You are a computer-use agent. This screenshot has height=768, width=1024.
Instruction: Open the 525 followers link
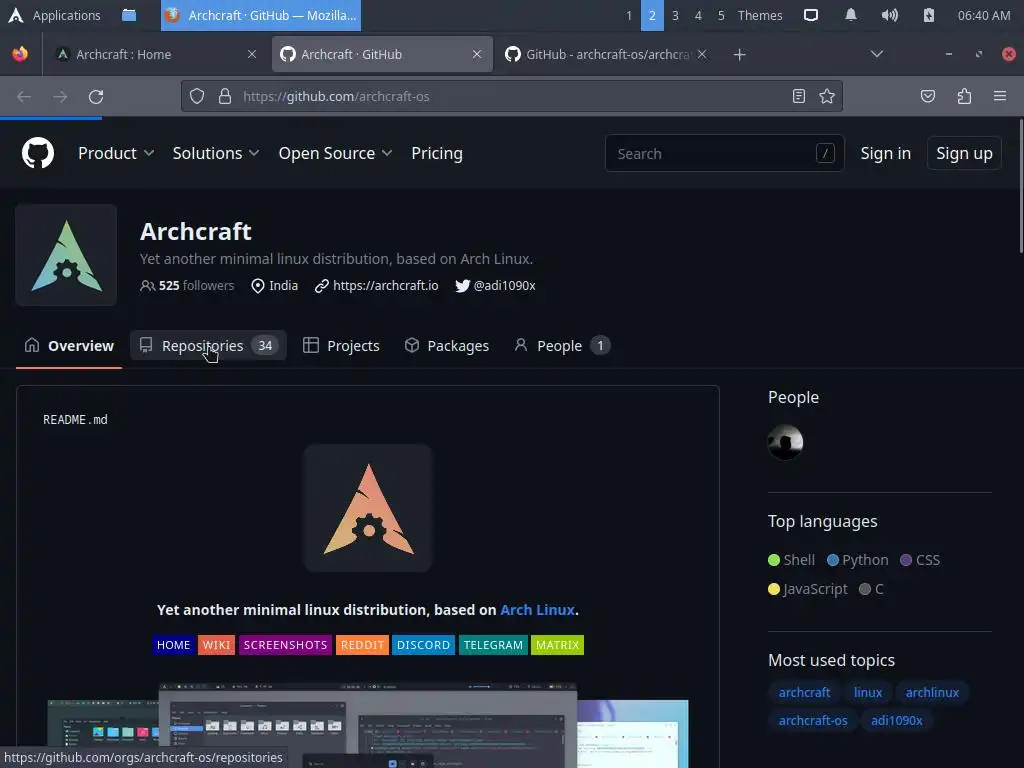(x=187, y=285)
